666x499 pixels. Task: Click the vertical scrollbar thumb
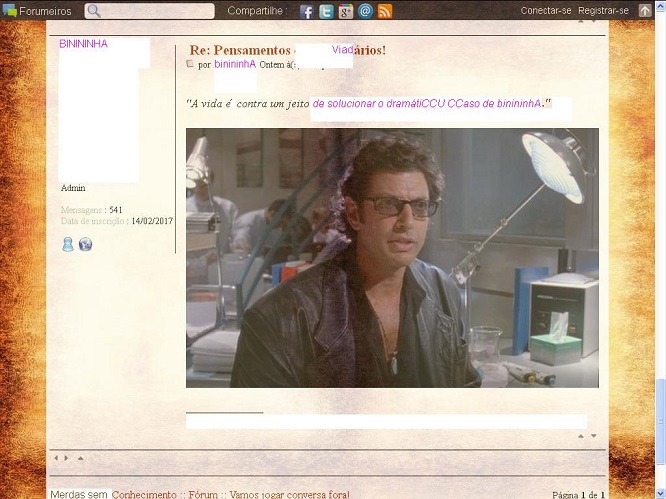pos(660,420)
